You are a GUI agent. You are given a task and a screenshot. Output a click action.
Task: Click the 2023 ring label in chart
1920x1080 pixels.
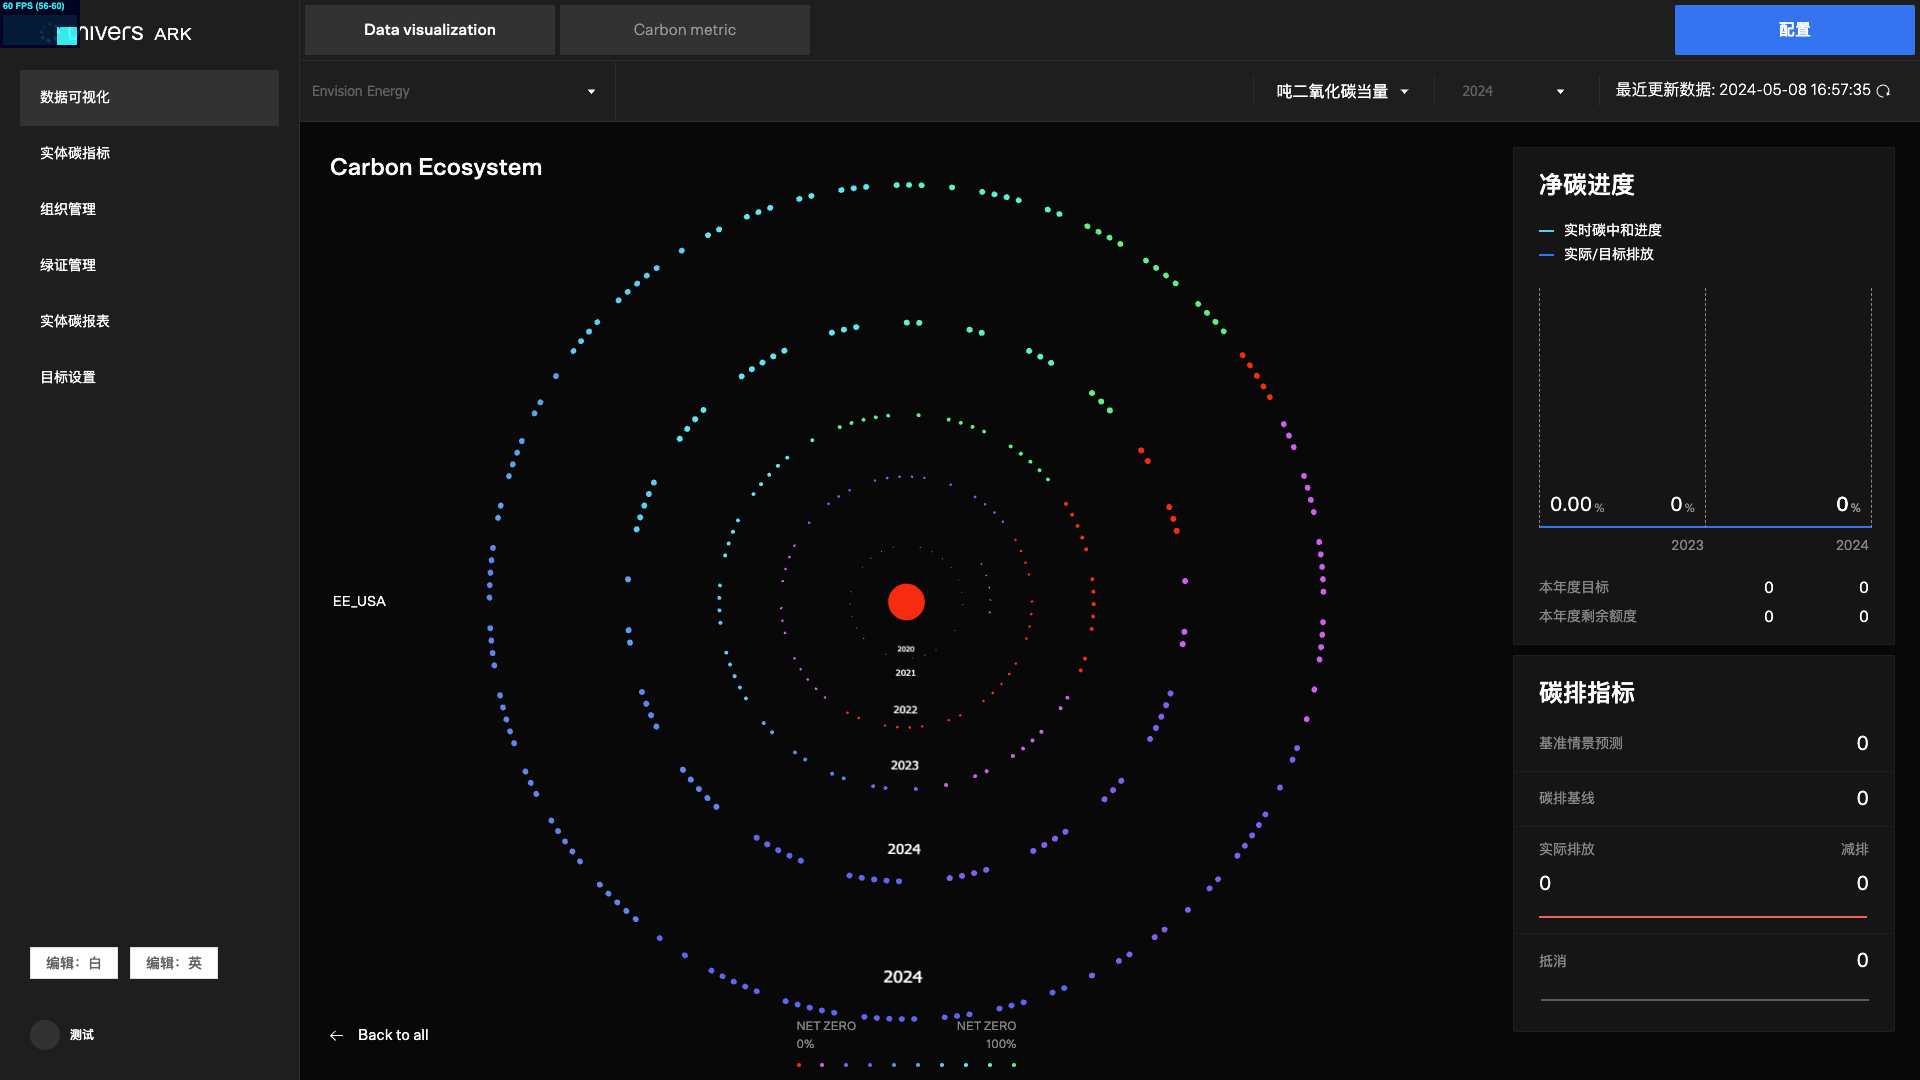point(904,765)
